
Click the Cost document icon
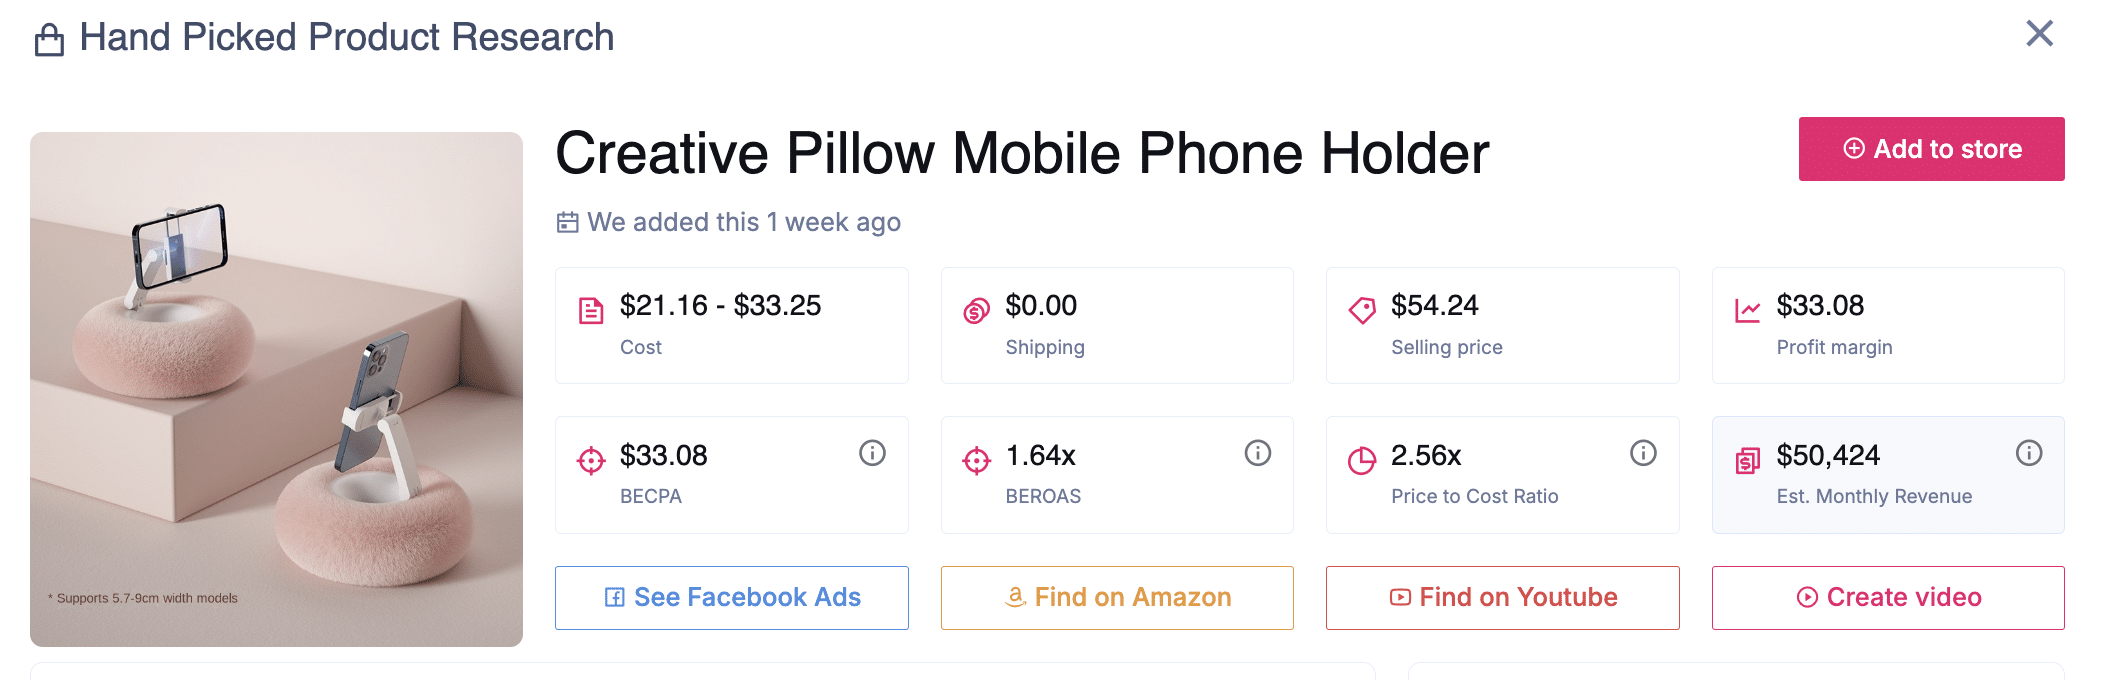(589, 309)
